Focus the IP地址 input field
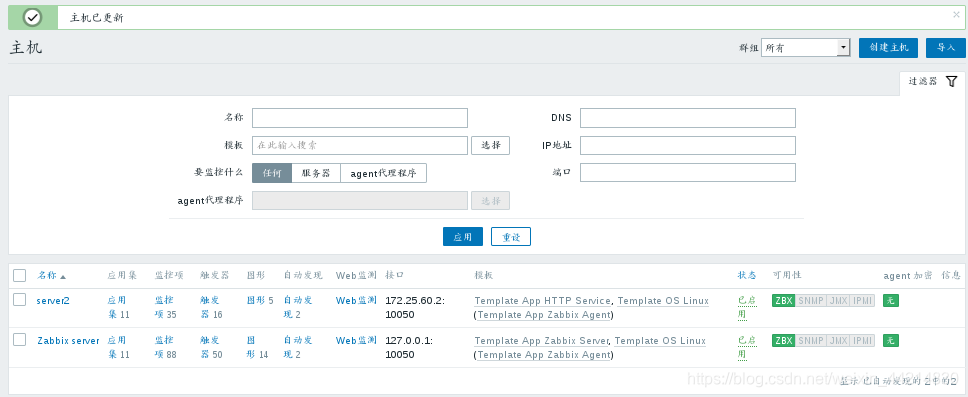This screenshot has width=968, height=397. [x=688, y=146]
